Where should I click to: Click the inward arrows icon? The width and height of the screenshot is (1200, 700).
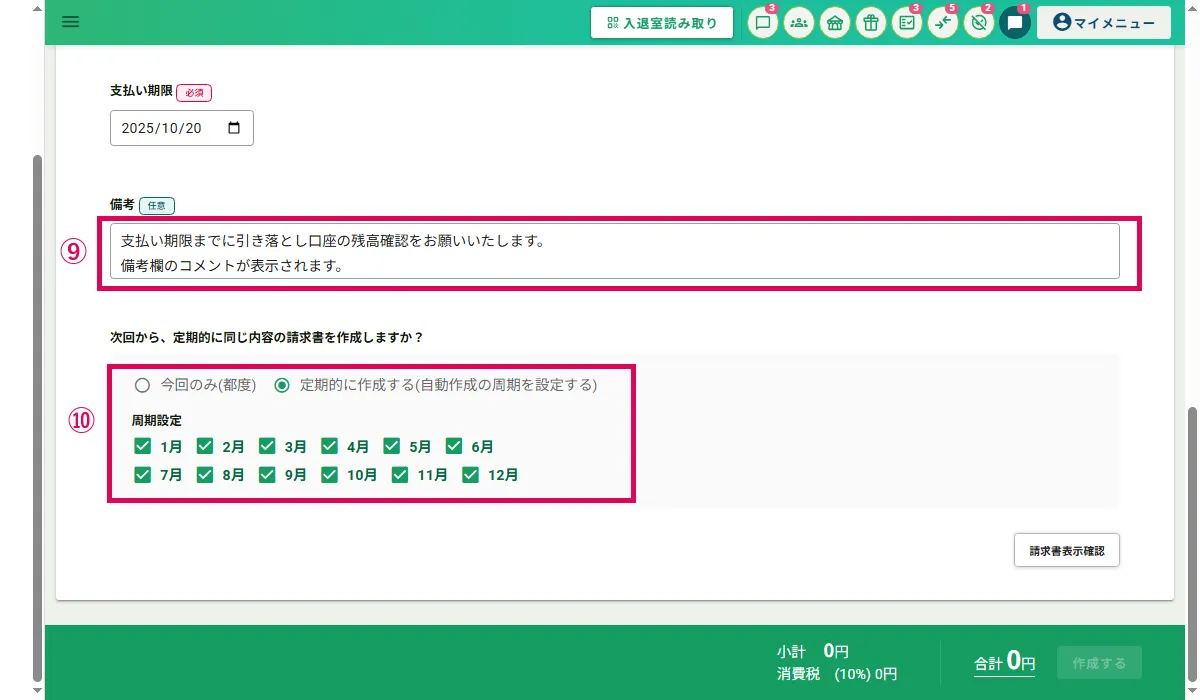(942, 23)
